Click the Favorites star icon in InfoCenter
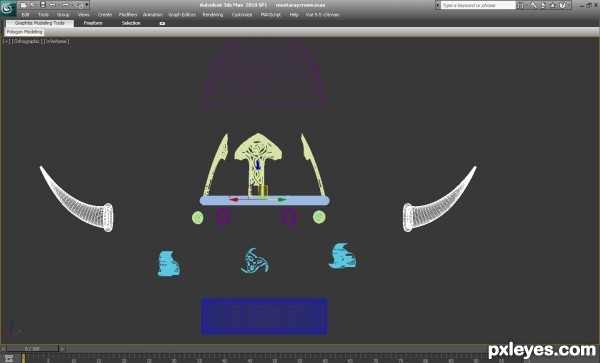Screen dimensions: 600x363 tap(553, 5)
